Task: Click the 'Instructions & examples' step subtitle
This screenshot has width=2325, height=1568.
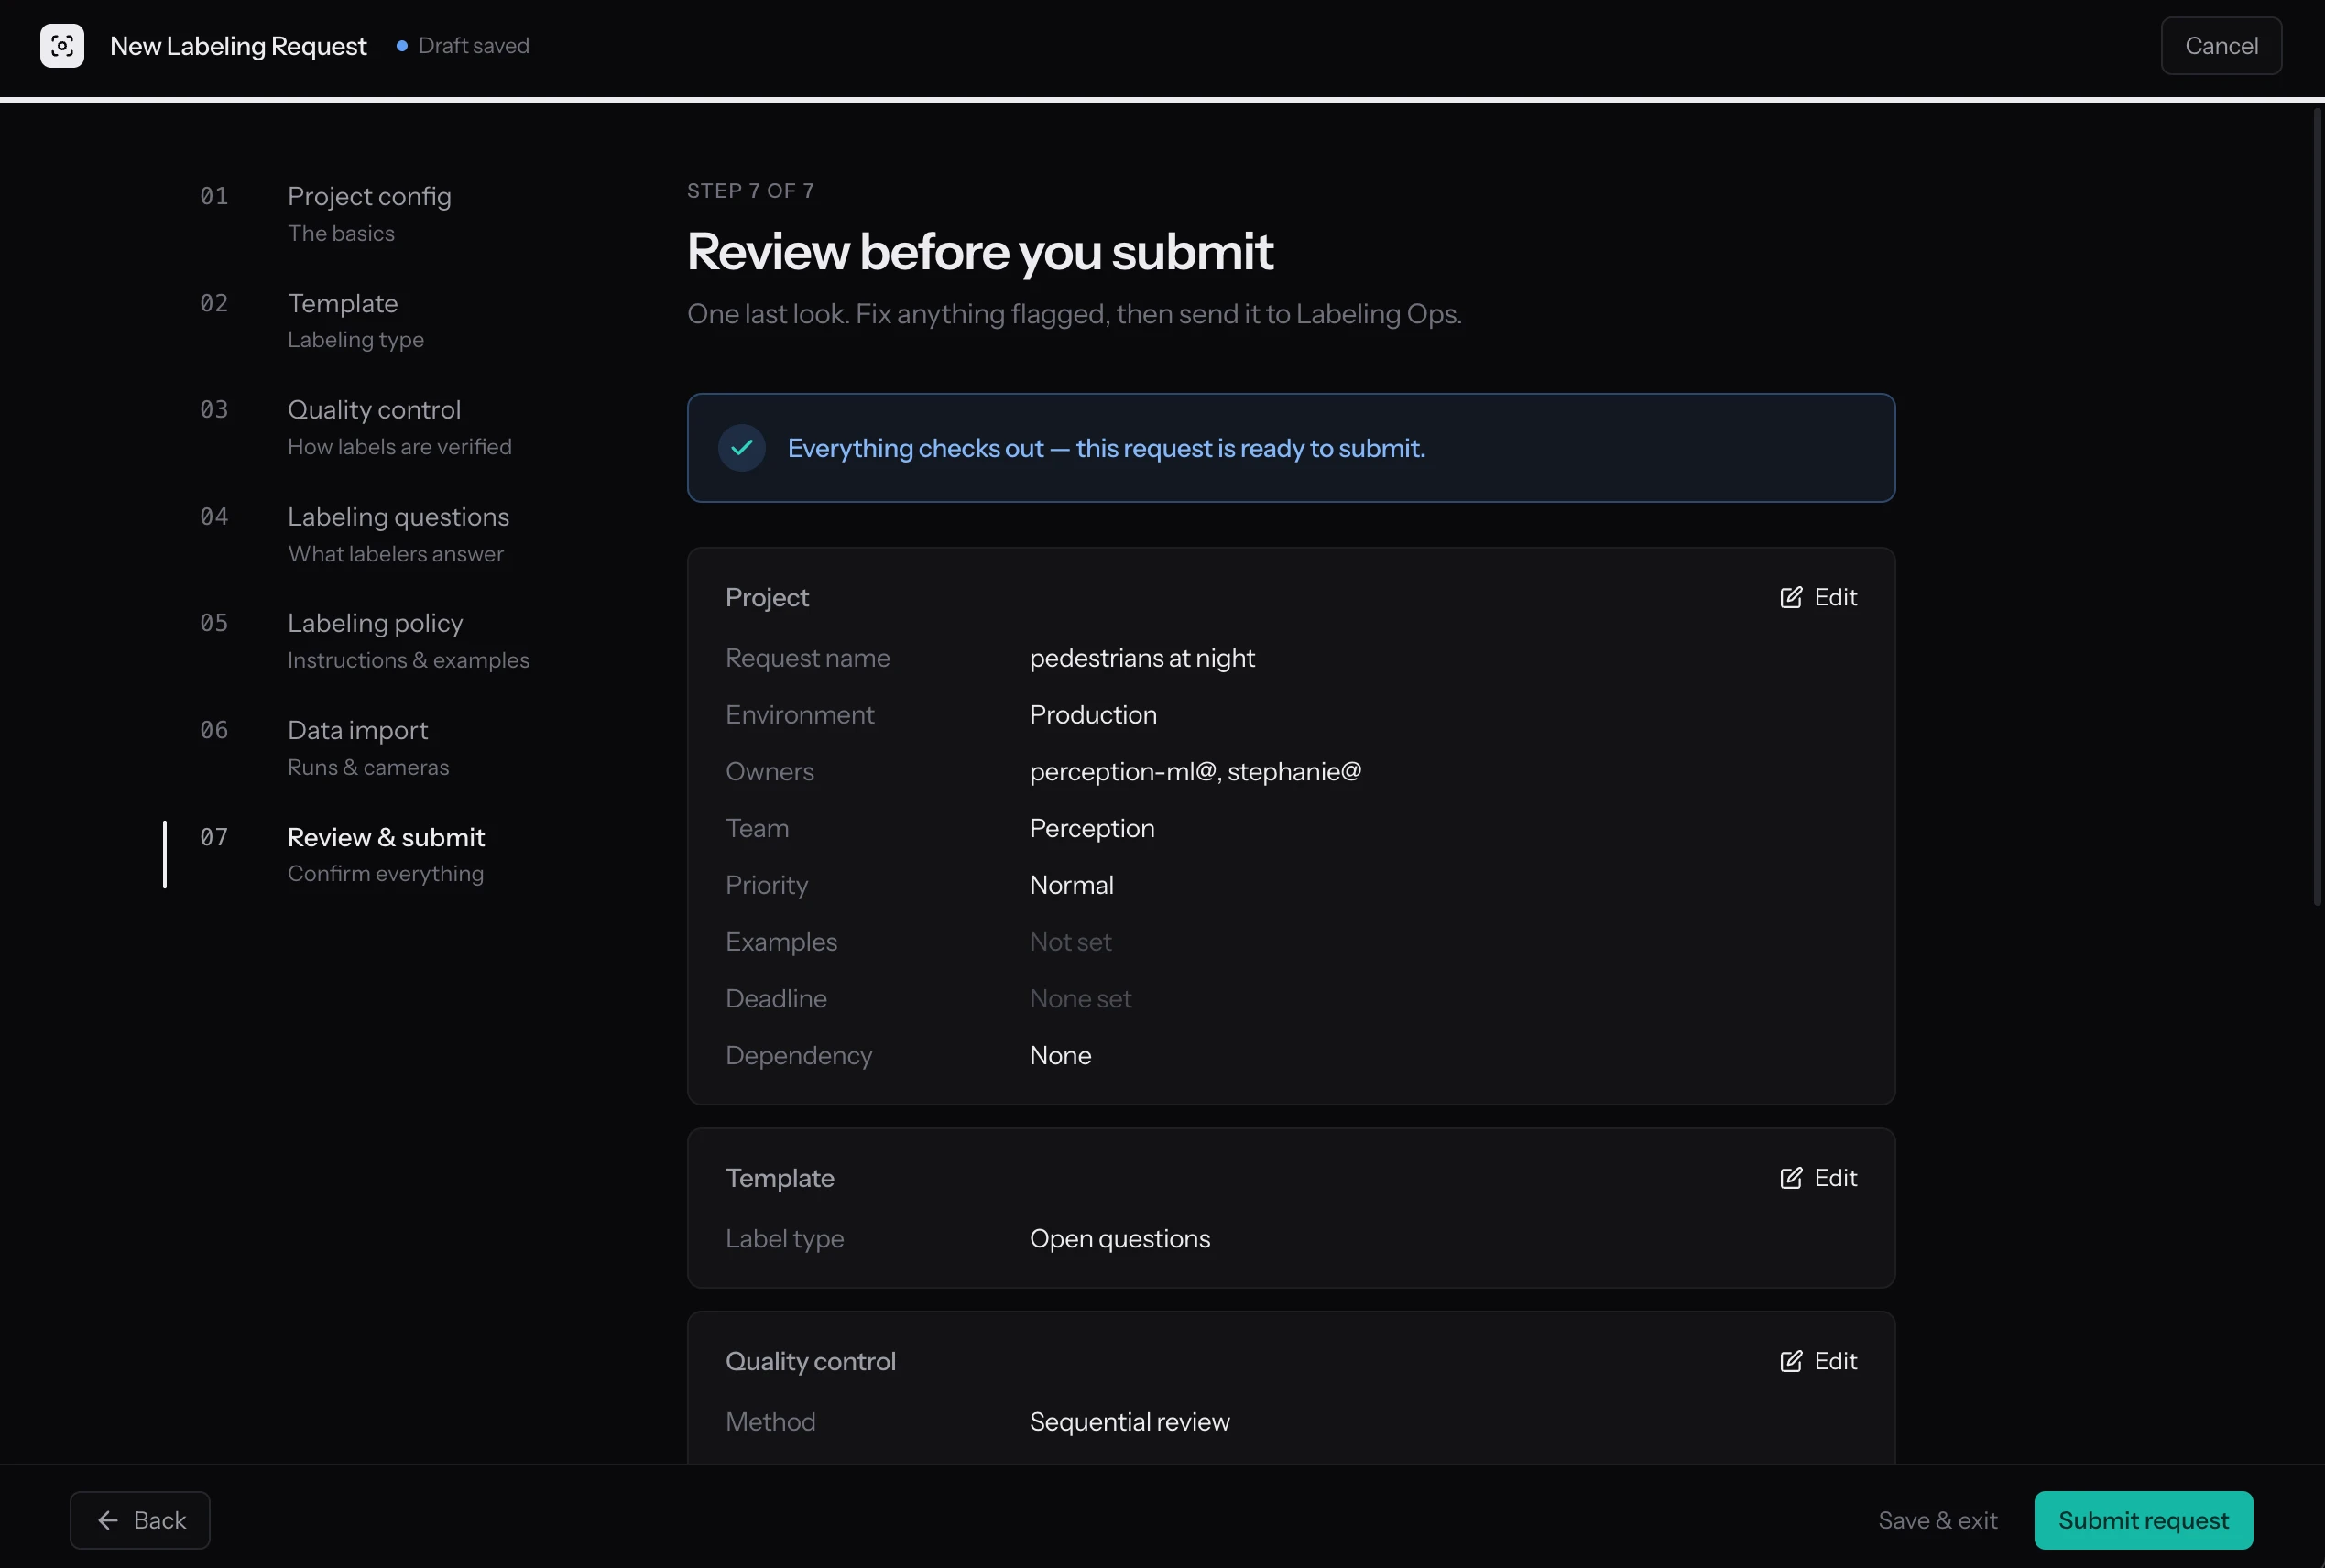Action: tap(408, 660)
